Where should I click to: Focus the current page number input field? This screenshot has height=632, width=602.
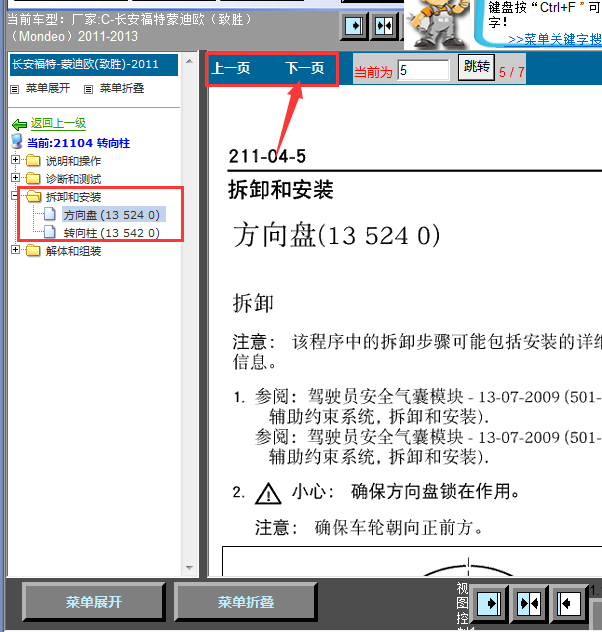coord(423,70)
